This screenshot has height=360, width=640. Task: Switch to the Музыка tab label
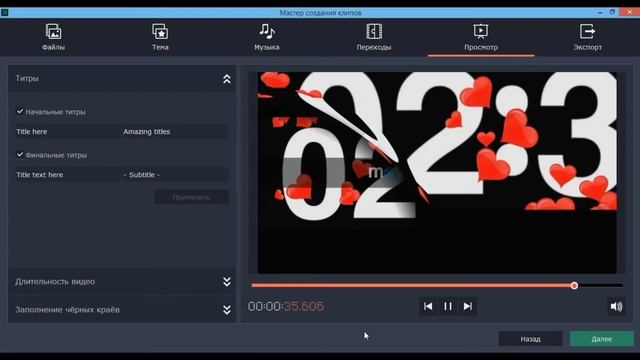267,47
